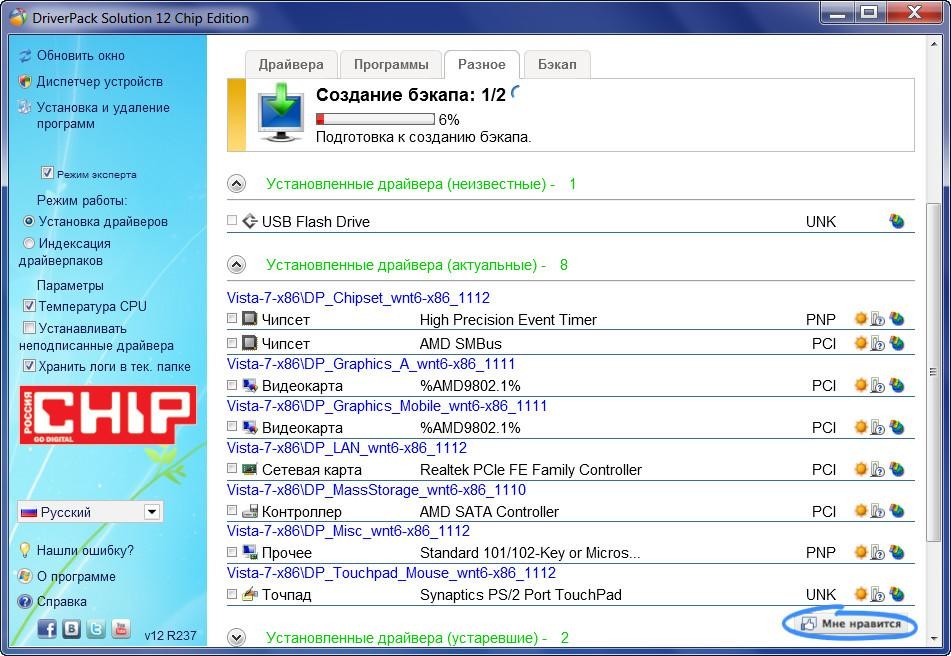This screenshot has height=656, width=951.
Task: Click the Нашли ошибку? link
Action: pos(85,550)
